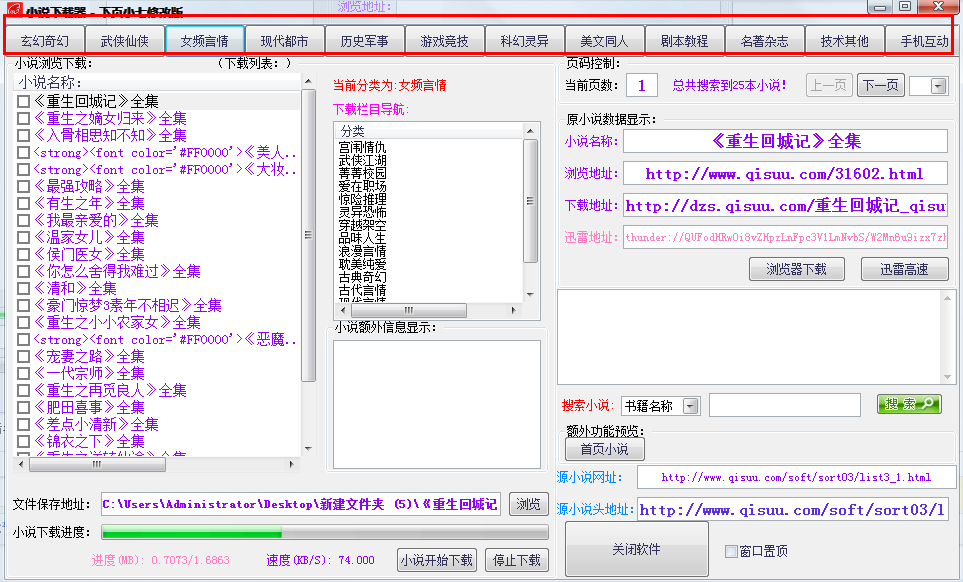Click the 源小说网址 field
This screenshot has width=963, height=582.
tap(797, 477)
